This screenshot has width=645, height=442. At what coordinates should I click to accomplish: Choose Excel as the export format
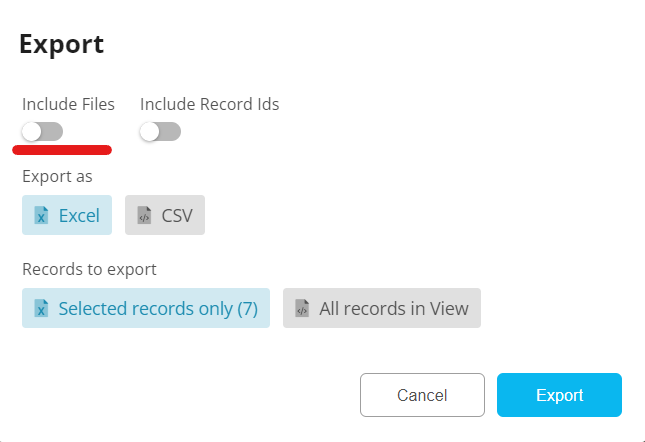67,215
